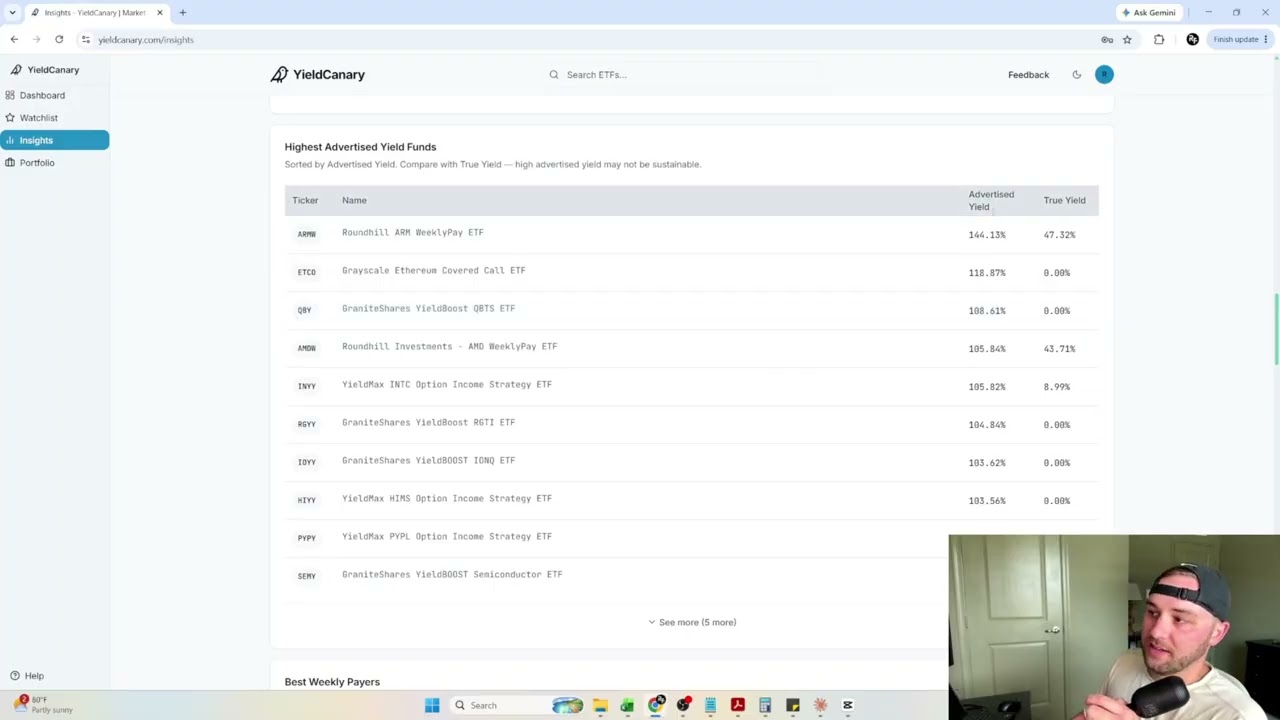Reload the page
Viewport: 1280px width, 720px height.
click(x=59, y=40)
